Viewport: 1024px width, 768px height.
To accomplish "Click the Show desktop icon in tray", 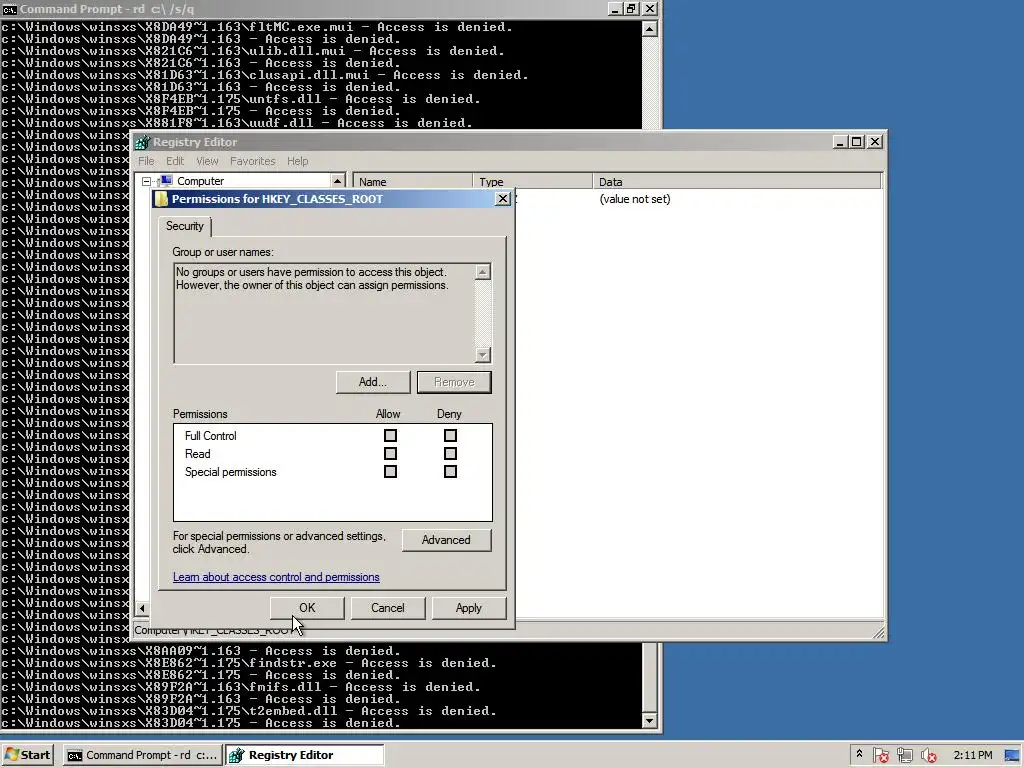I will [1012, 755].
